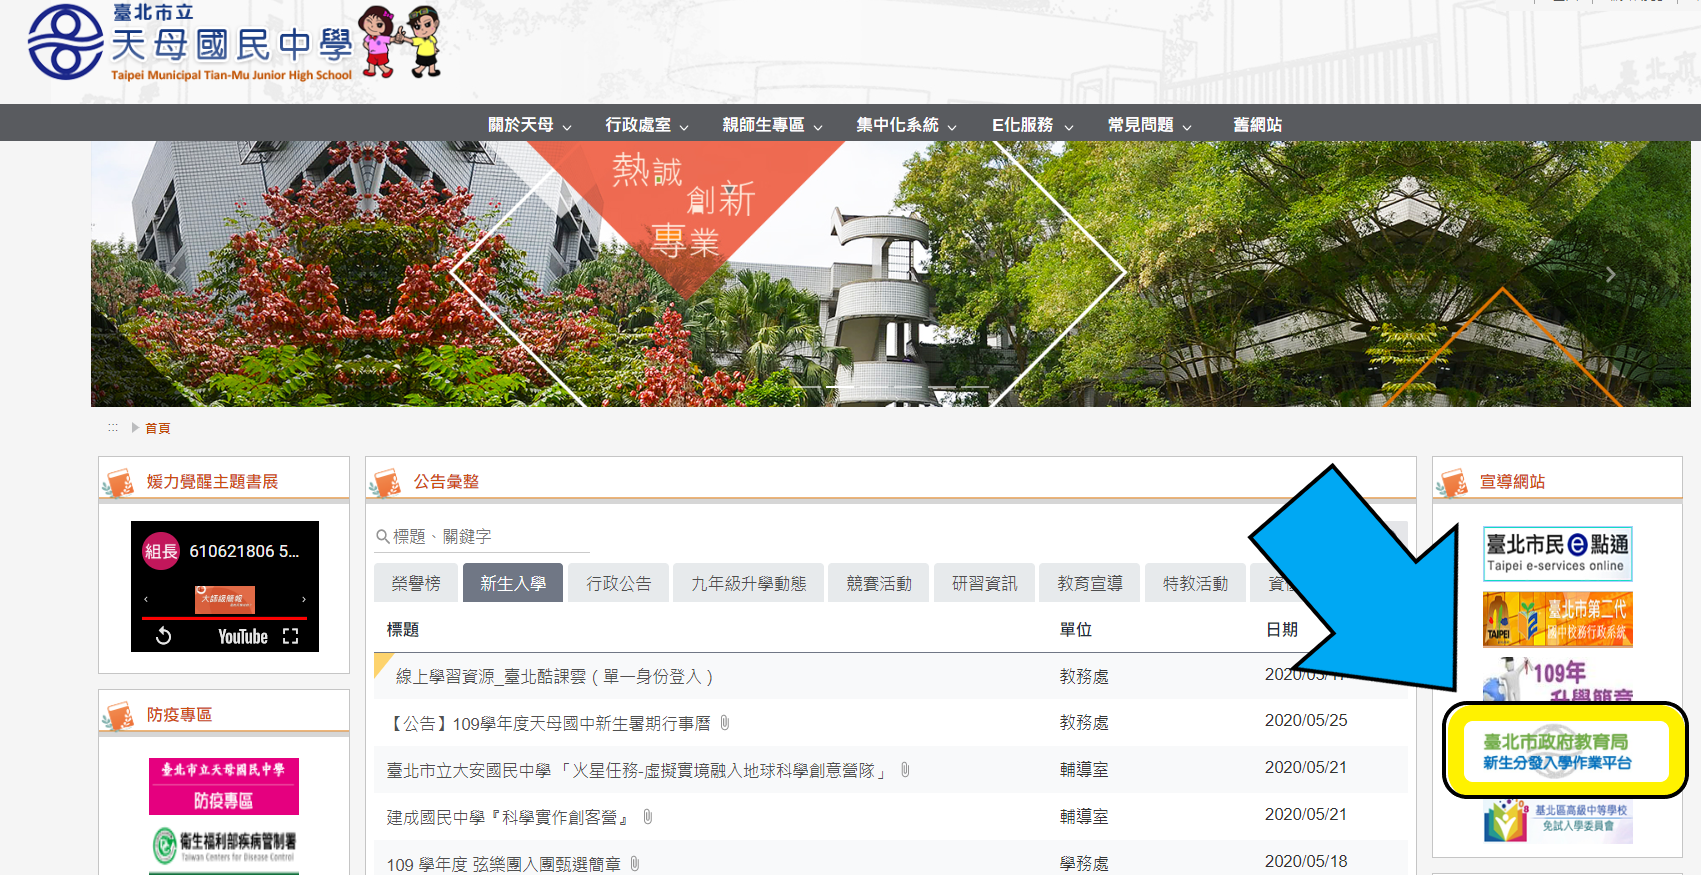Switch to the 行政公告 tab
The width and height of the screenshot is (1701, 875).
pos(618,583)
